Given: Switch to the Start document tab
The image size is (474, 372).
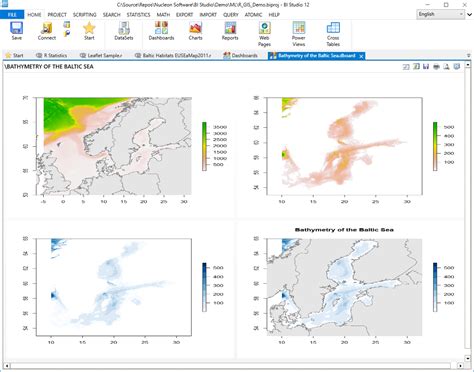Looking at the screenshot, I should point(14,56).
